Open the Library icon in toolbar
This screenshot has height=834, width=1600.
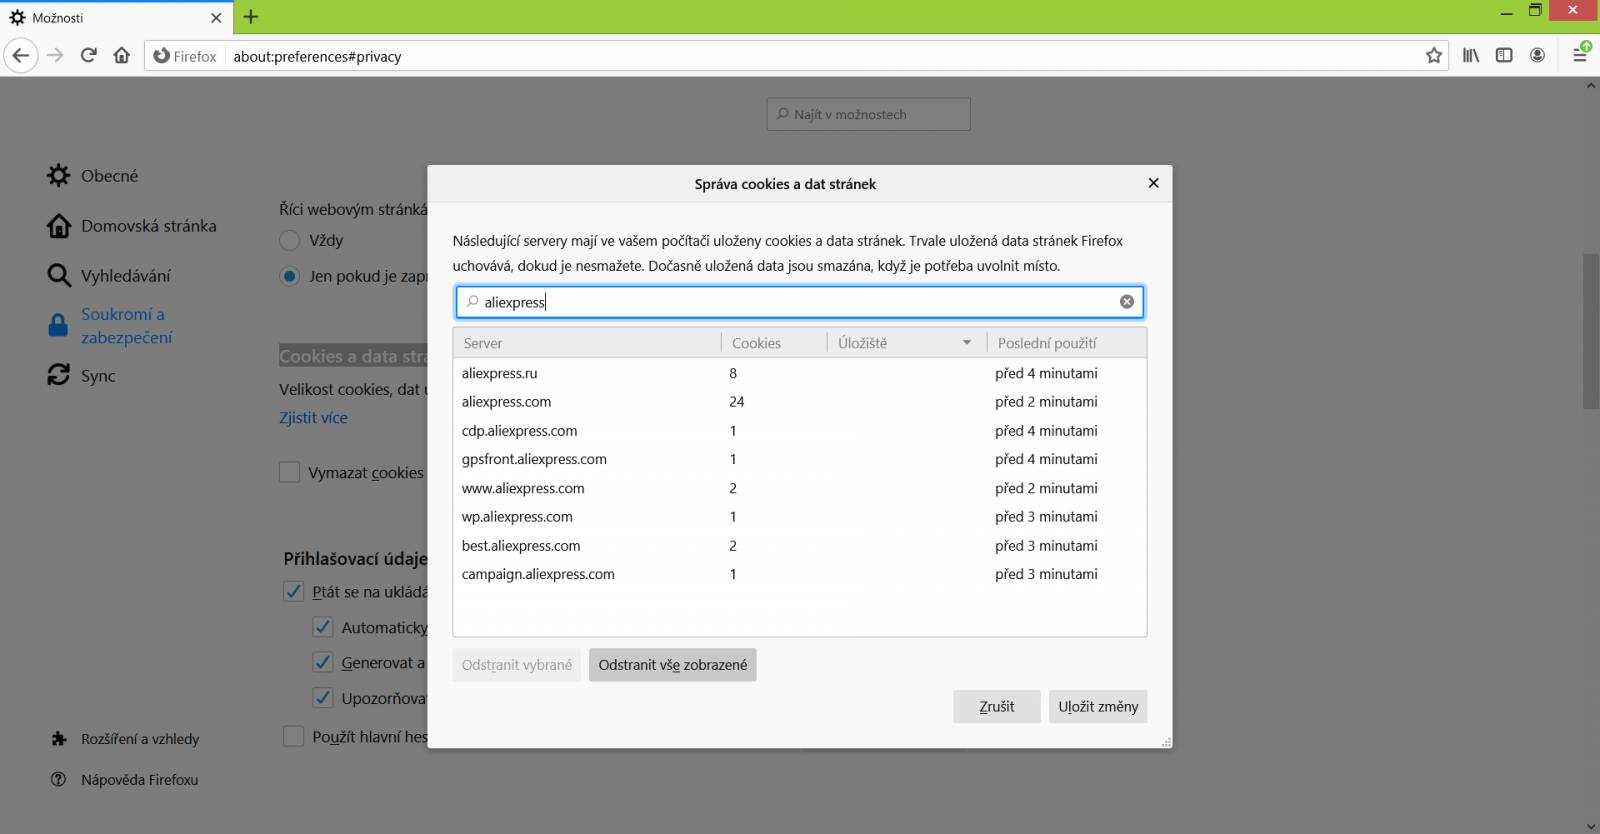click(x=1471, y=56)
